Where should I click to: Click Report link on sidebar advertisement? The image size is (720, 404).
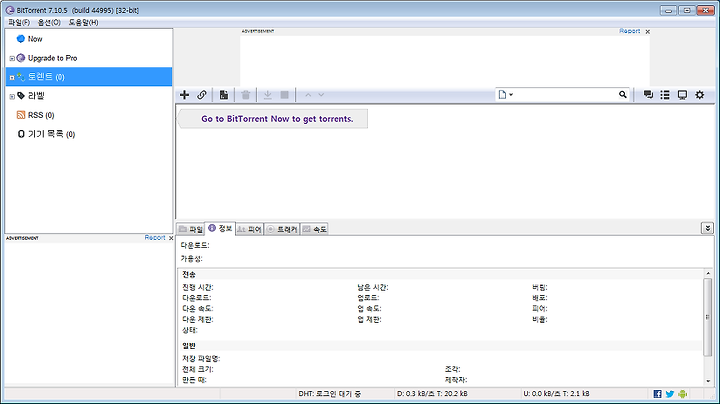pos(155,238)
